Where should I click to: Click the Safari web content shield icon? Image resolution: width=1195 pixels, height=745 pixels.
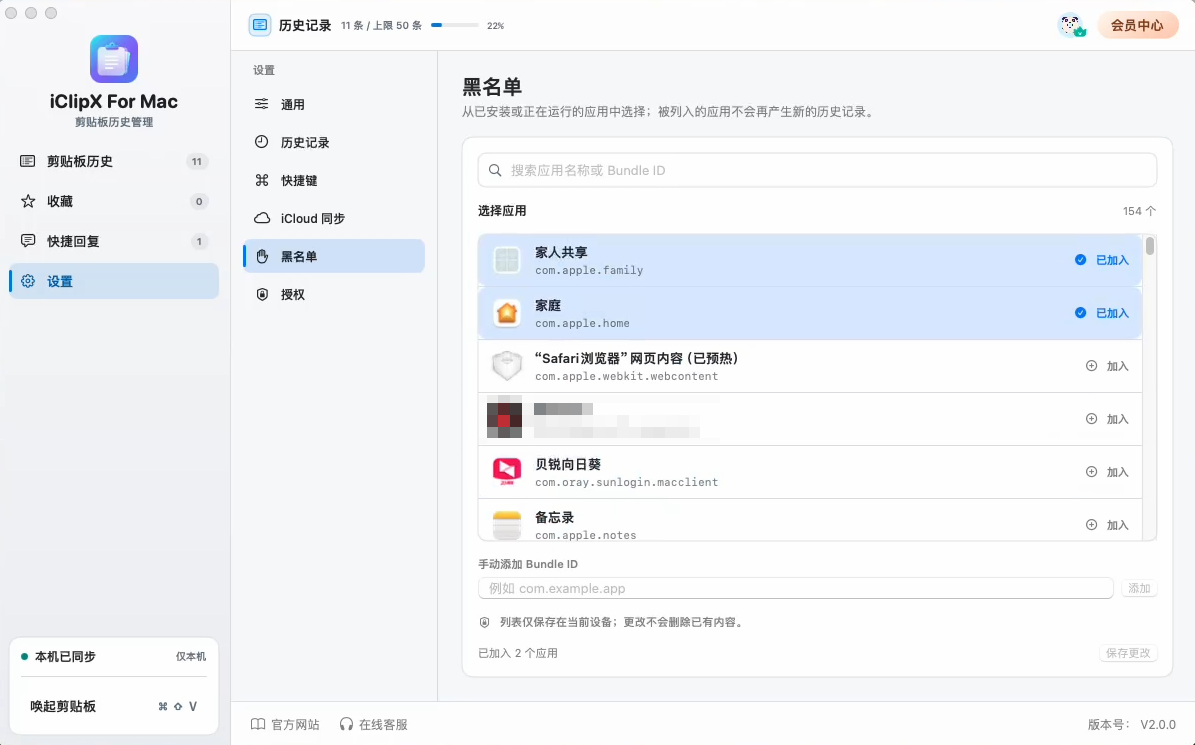click(x=507, y=366)
